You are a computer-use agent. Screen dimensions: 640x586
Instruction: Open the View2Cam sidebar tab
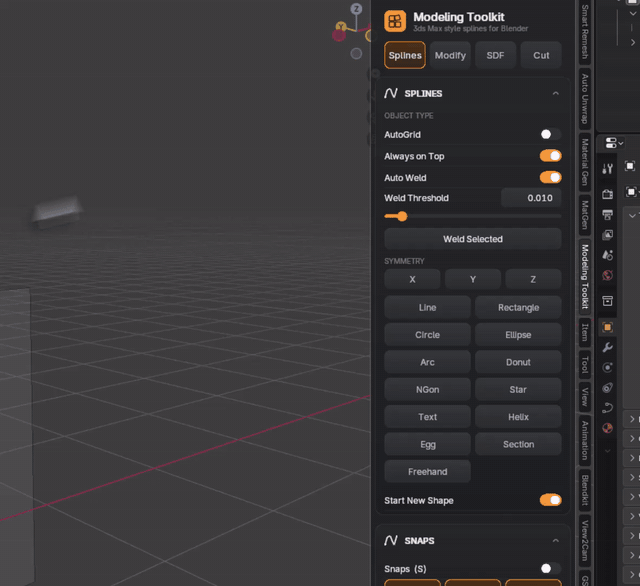tap(585, 540)
